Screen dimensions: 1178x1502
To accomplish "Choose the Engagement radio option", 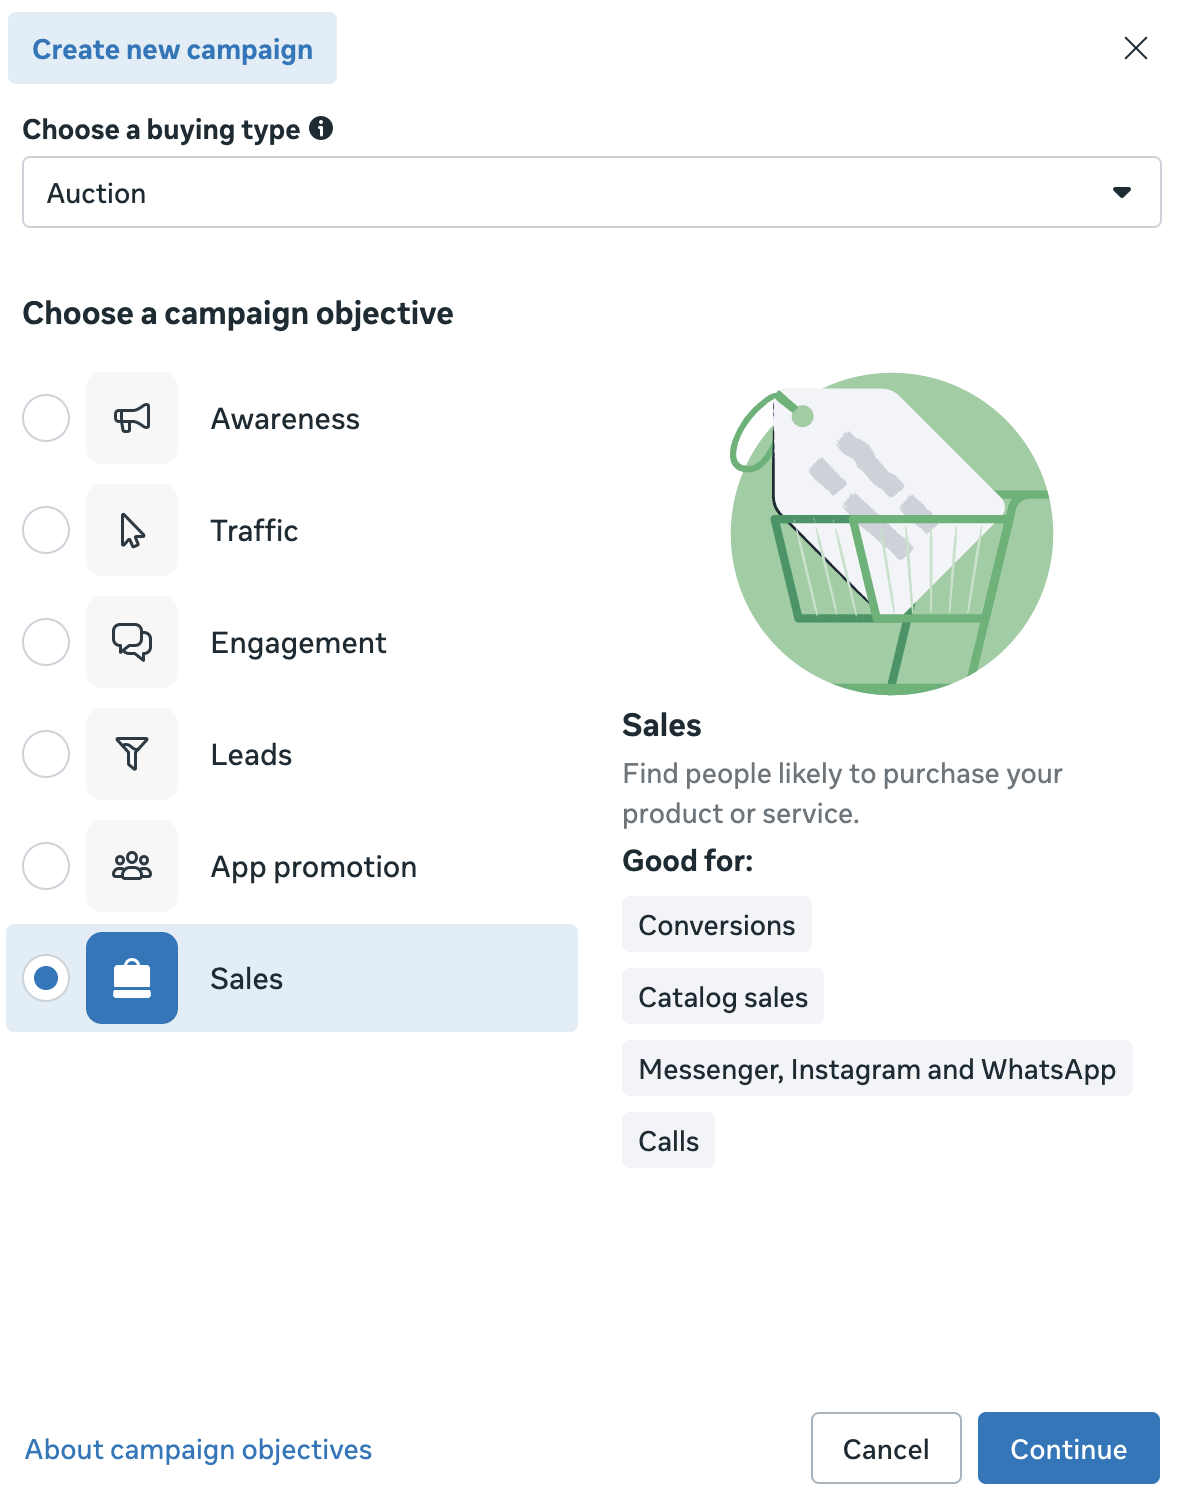I will (46, 642).
